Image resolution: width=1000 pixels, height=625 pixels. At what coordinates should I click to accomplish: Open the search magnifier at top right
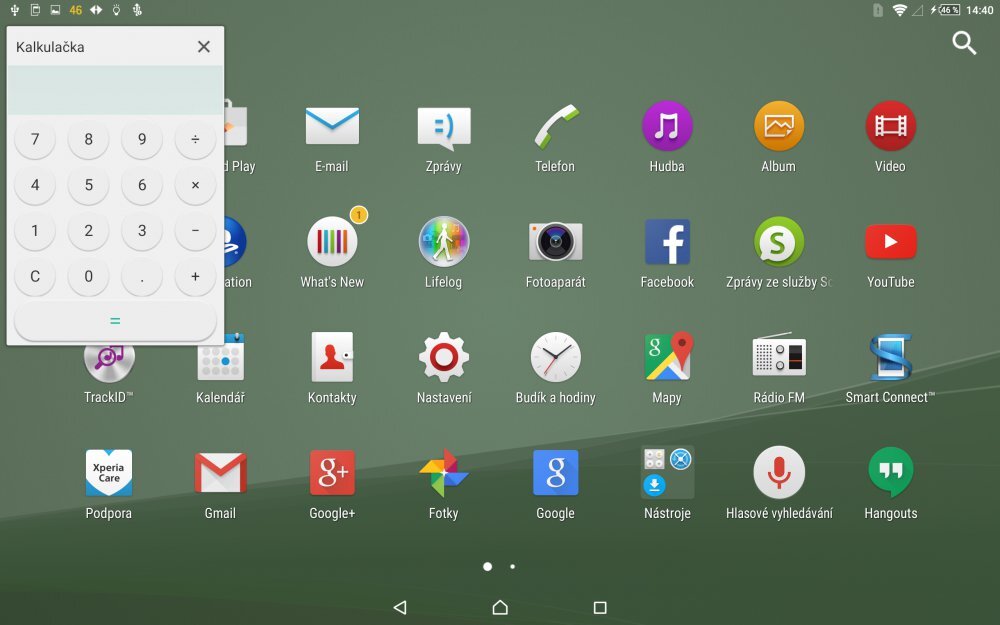[963, 43]
